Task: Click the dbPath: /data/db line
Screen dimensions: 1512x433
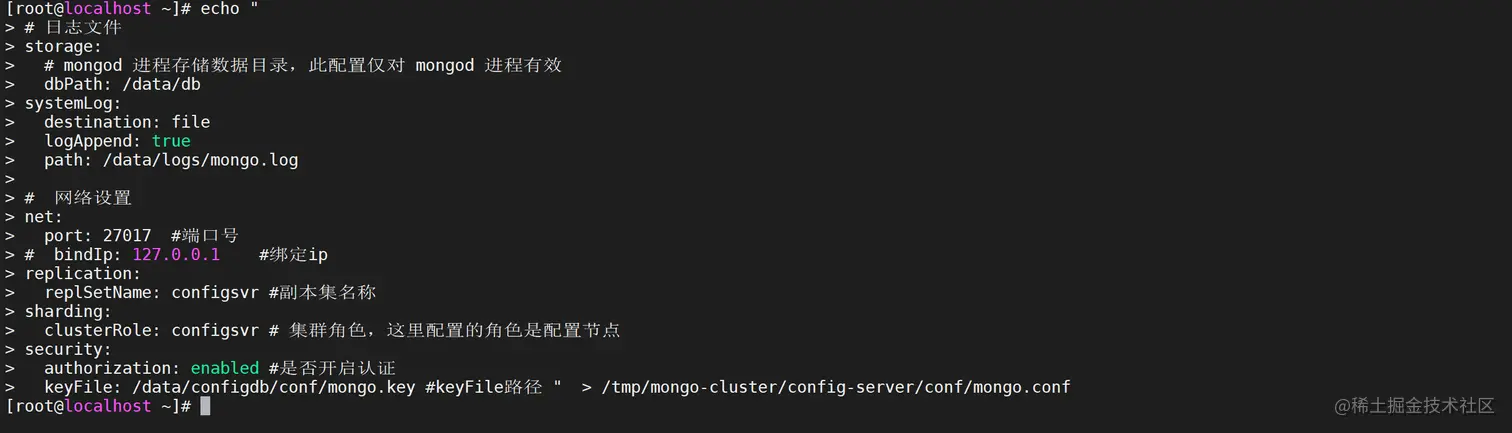Action: click(x=122, y=85)
